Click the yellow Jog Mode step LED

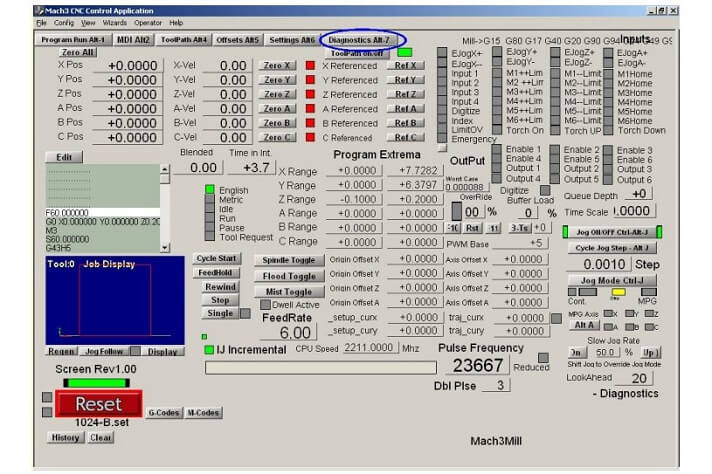(x=618, y=292)
